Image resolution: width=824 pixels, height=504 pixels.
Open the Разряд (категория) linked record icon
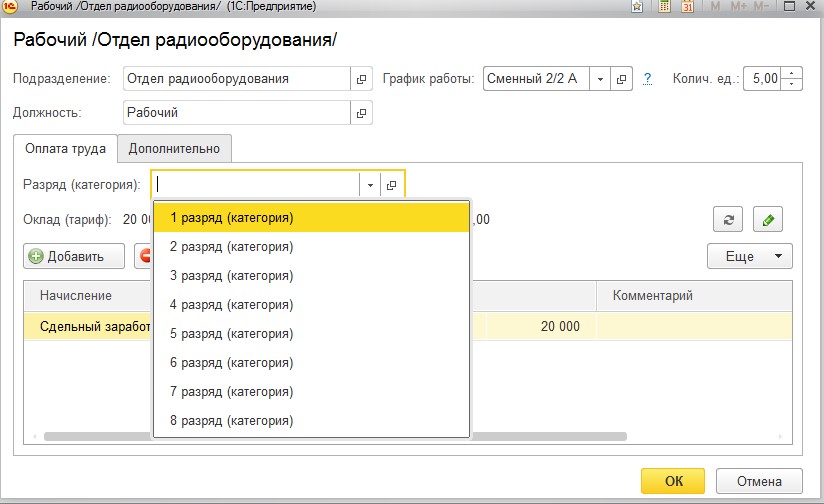[392, 185]
